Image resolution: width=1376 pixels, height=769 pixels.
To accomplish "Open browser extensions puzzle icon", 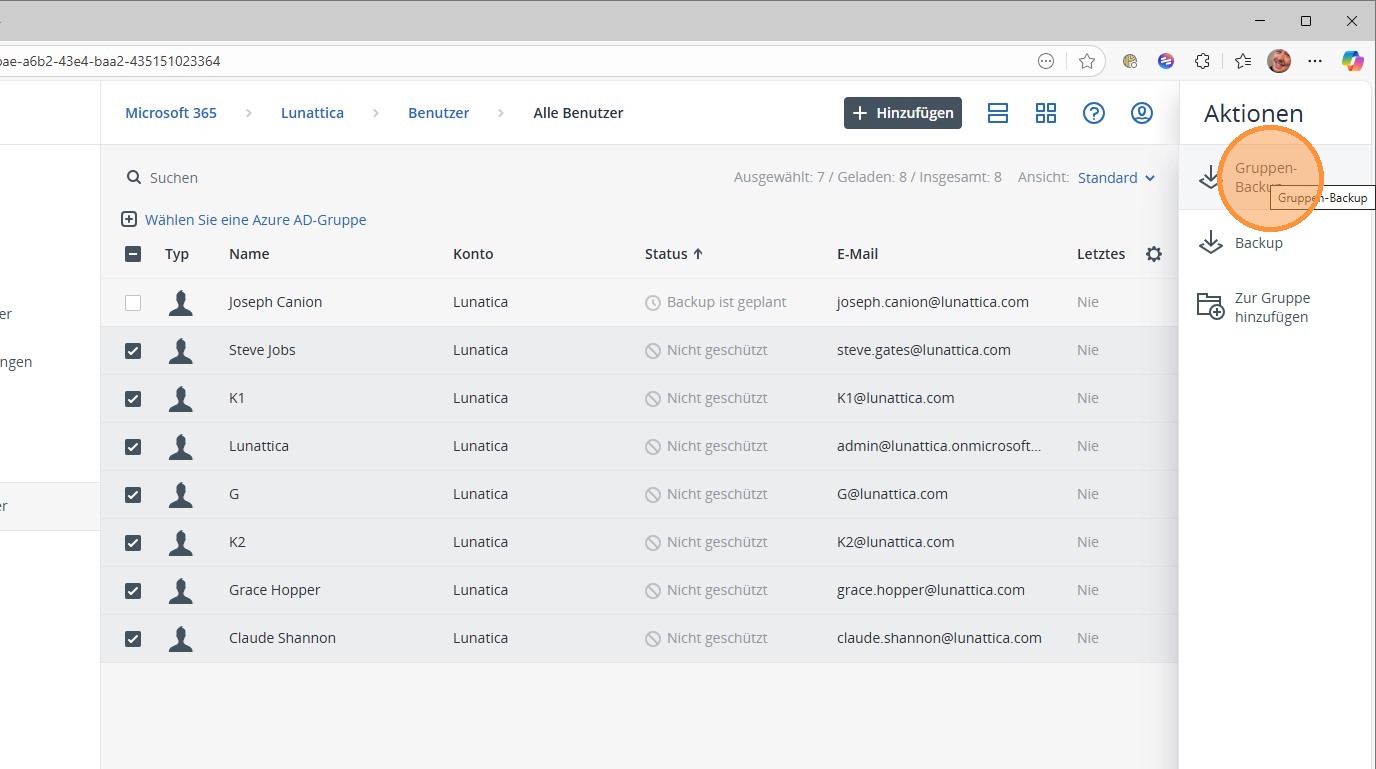I will pyautogui.click(x=1203, y=61).
